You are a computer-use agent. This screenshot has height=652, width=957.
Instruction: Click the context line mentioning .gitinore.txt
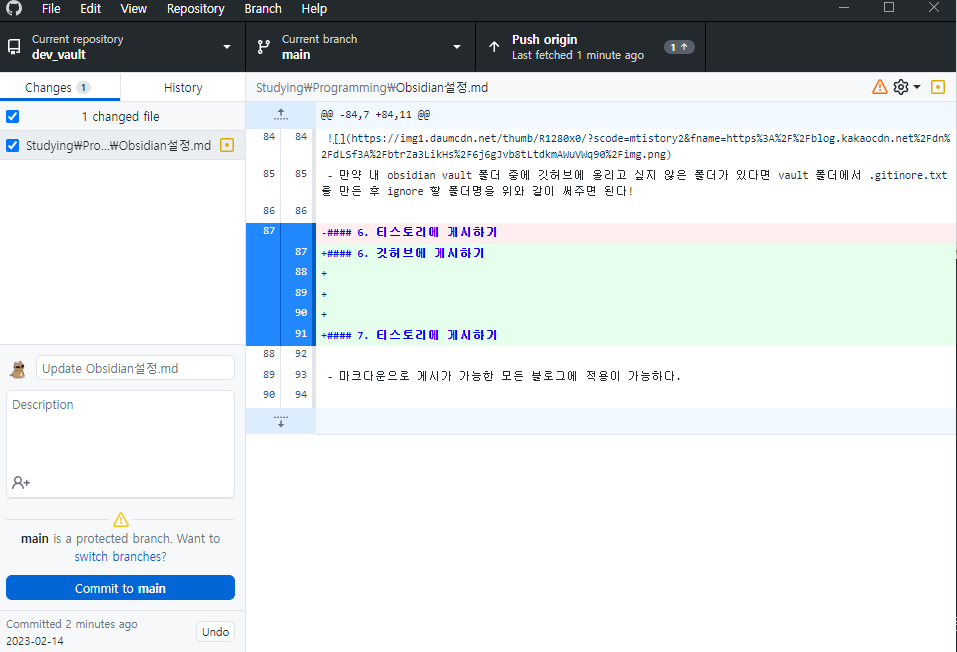coord(636,183)
